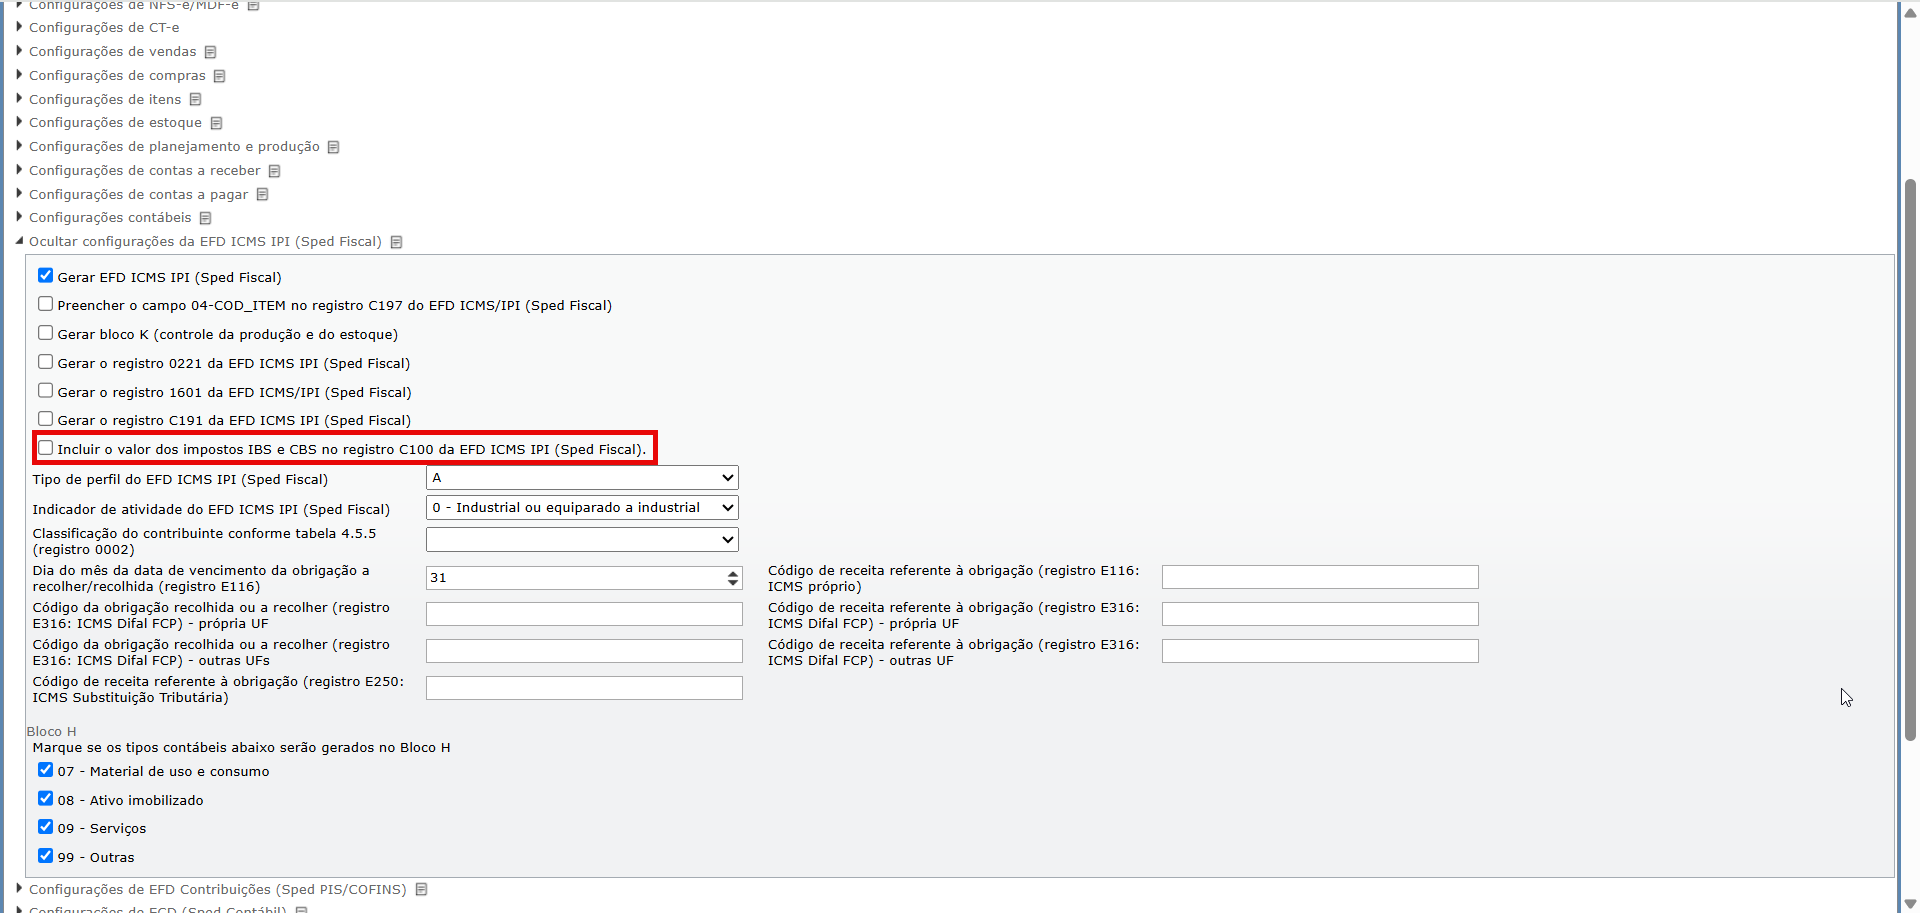Click the note icon beside Configurações de estoque
This screenshot has width=1920, height=913.
[216, 123]
